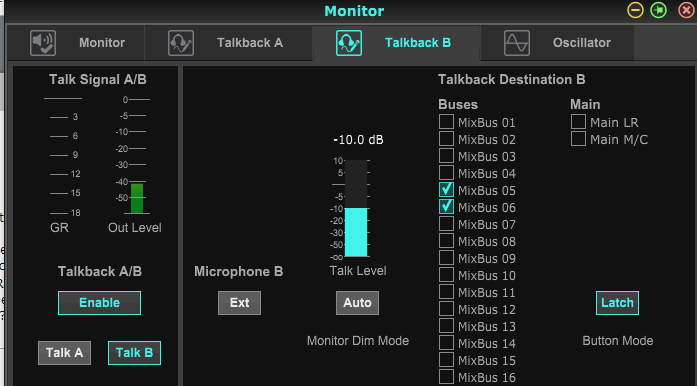Click the Button Mode label

click(618, 341)
